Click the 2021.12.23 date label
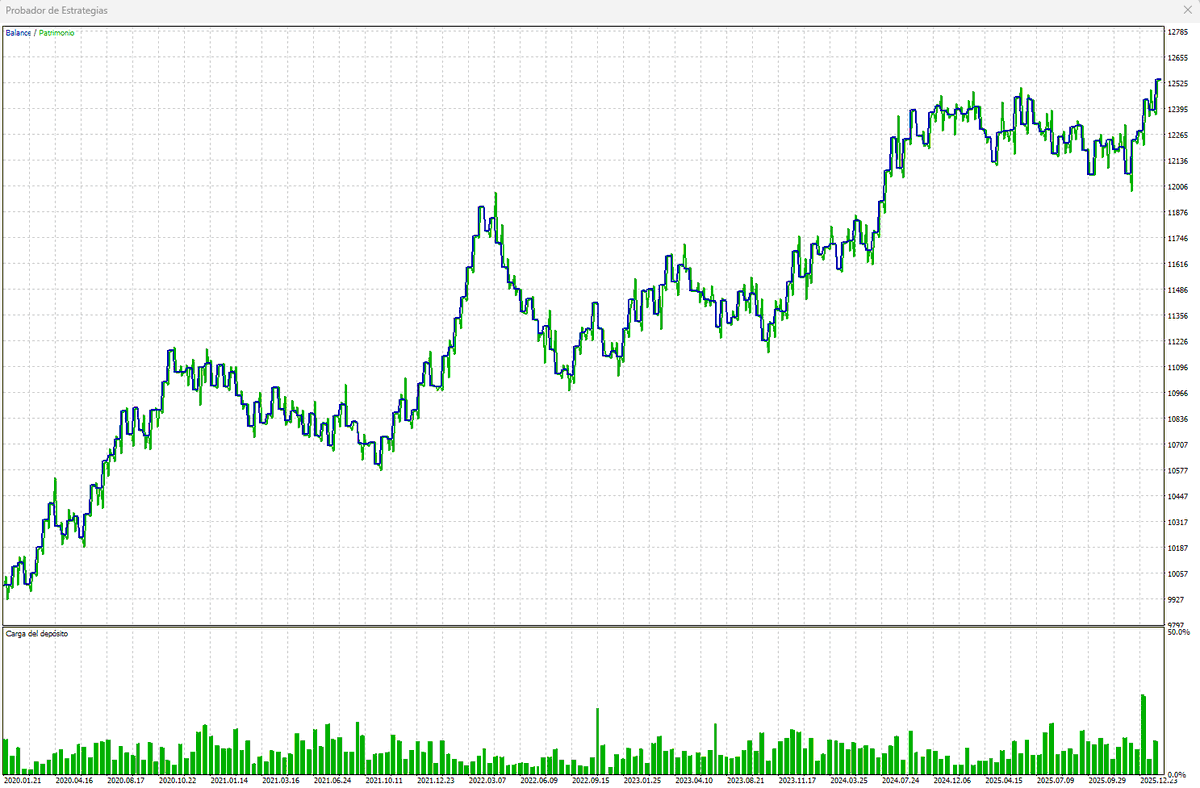The image size is (1200, 788). pyautogui.click(x=436, y=780)
